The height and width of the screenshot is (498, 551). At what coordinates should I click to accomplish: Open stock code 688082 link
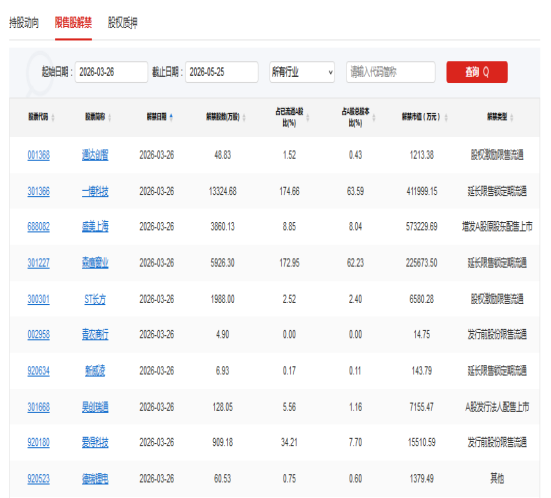[x=39, y=227]
